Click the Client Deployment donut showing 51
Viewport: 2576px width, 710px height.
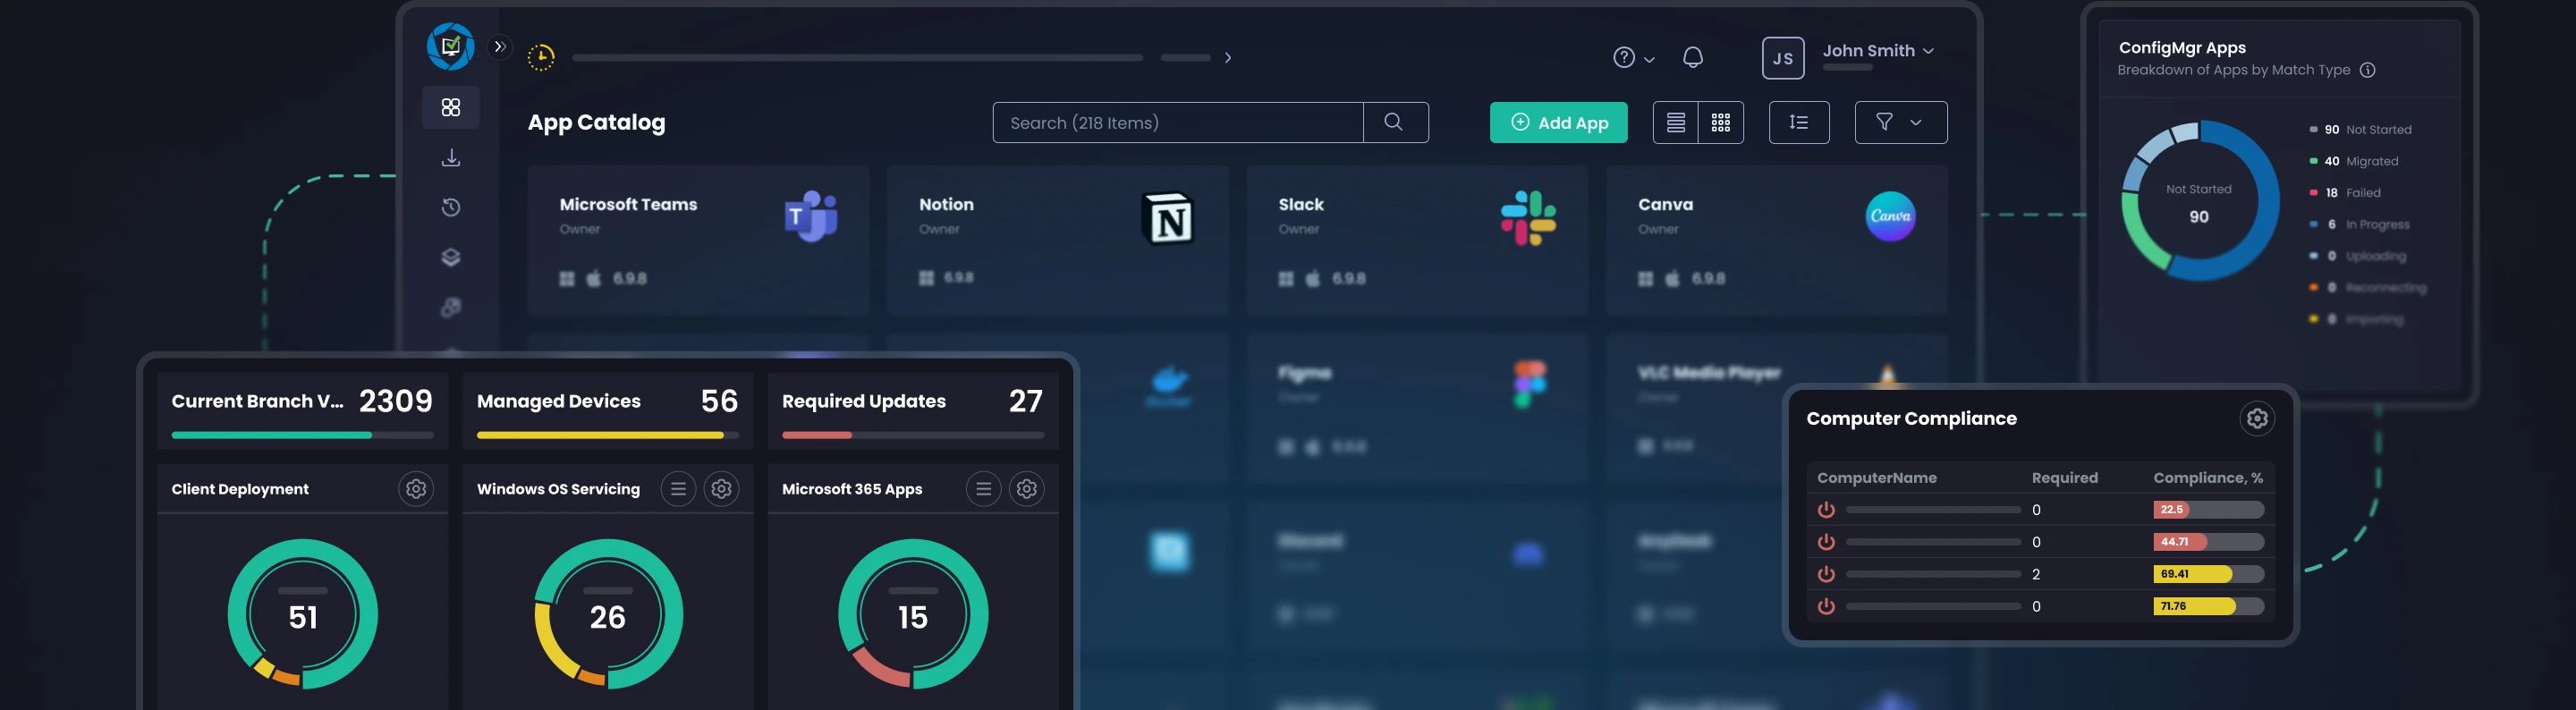[303, 614]
